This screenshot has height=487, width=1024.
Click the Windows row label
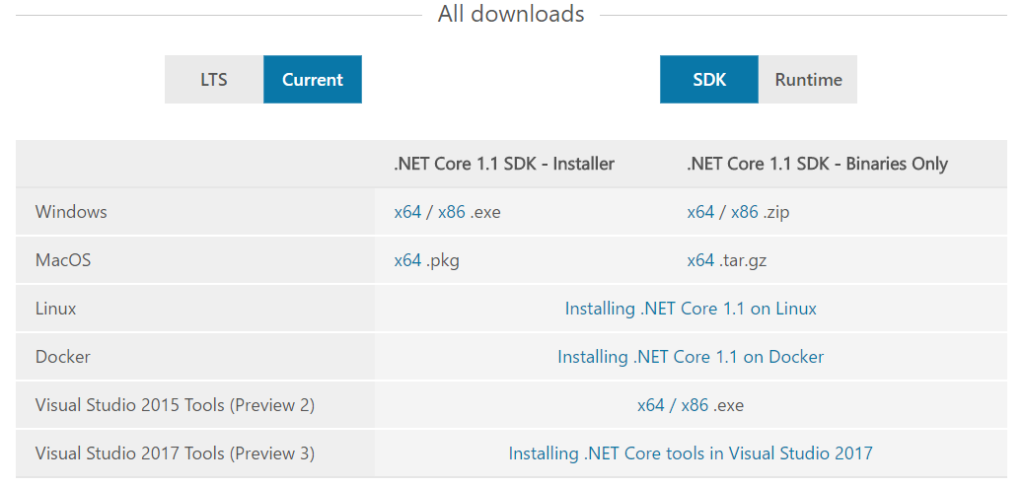(71, 212)
